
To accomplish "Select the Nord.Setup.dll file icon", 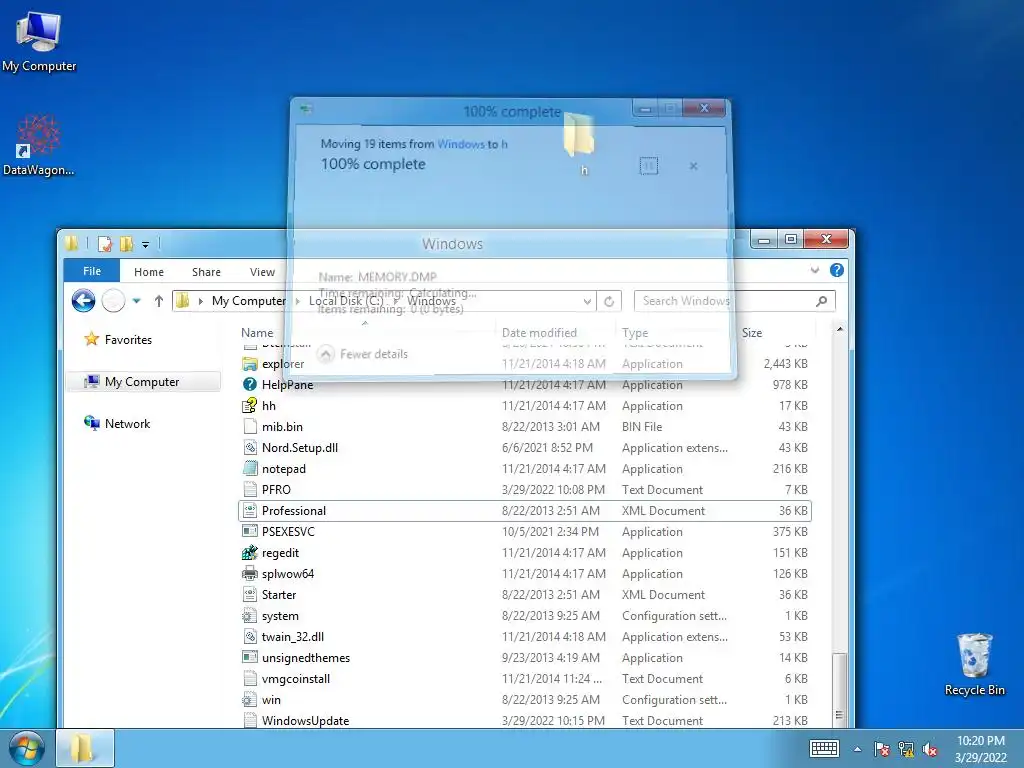I will click(x=249, y=447).
